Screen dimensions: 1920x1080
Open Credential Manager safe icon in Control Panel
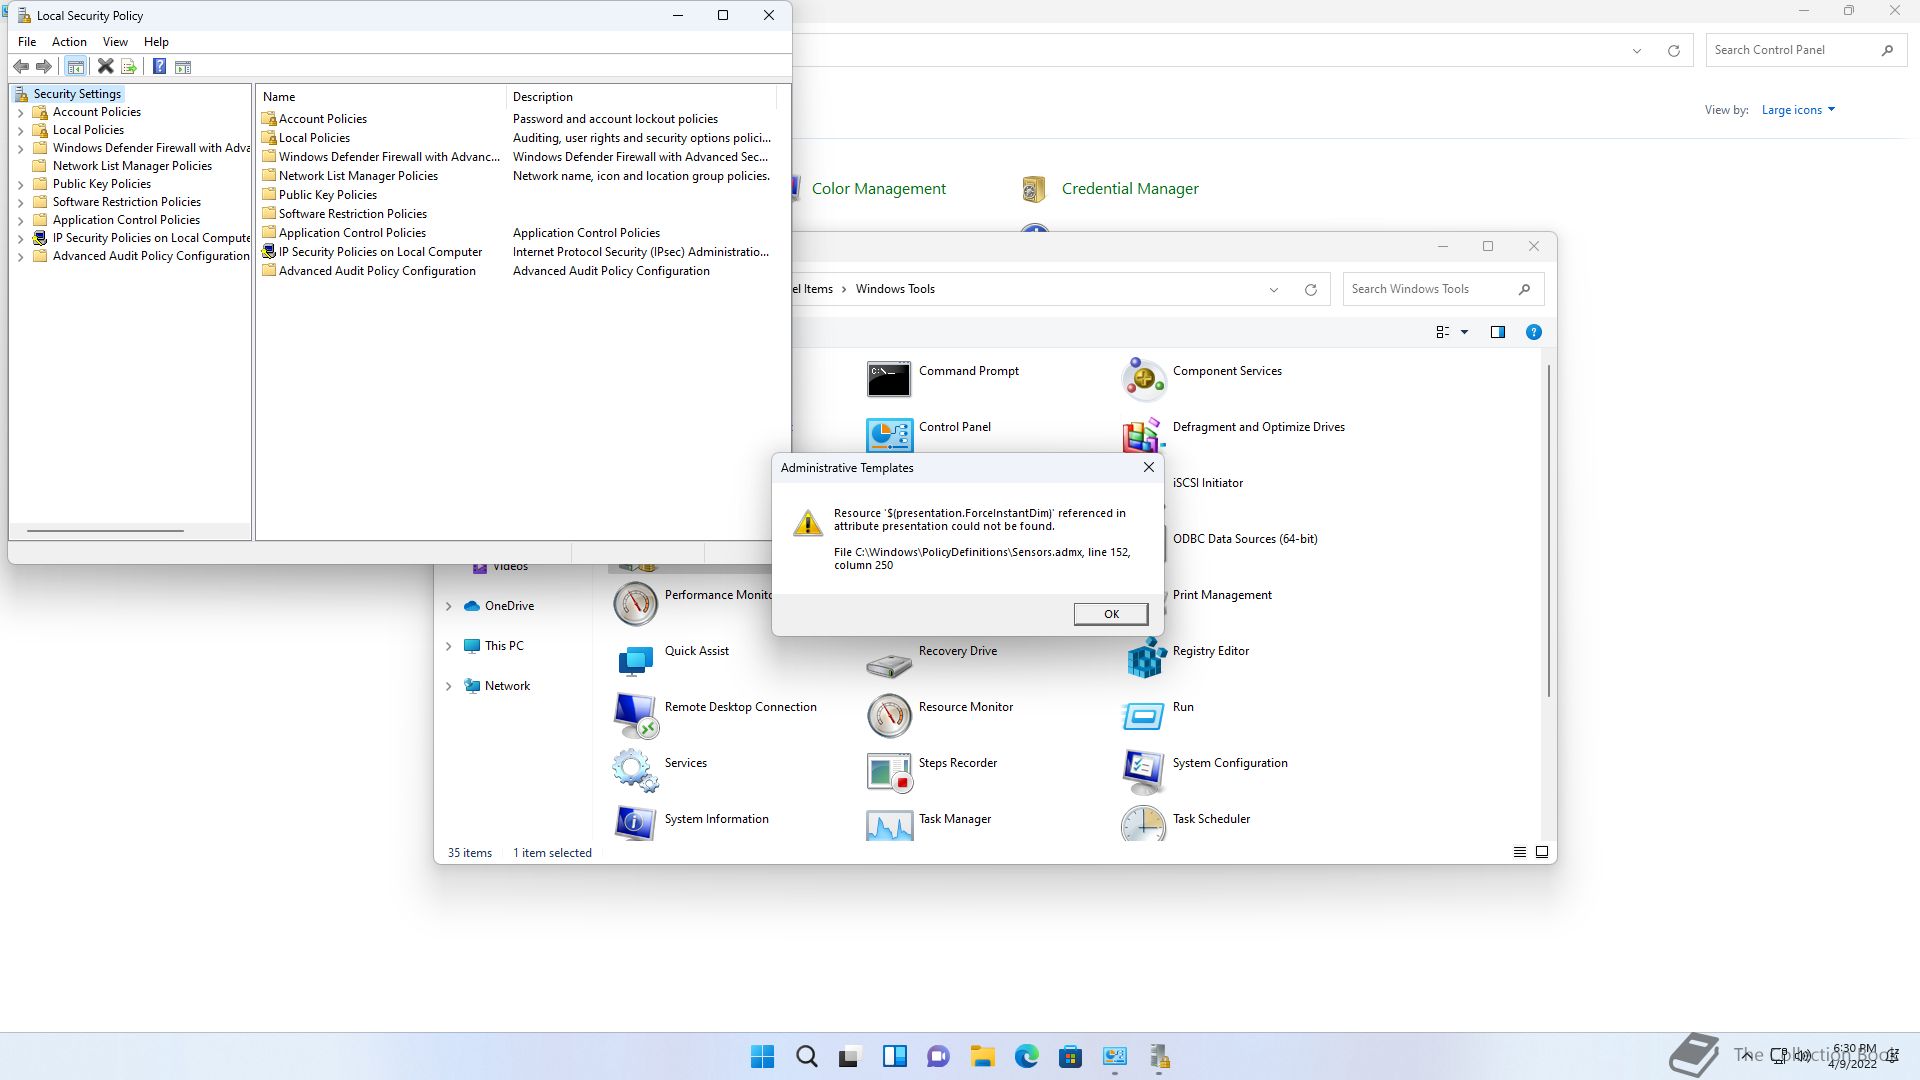[1034, 188]
